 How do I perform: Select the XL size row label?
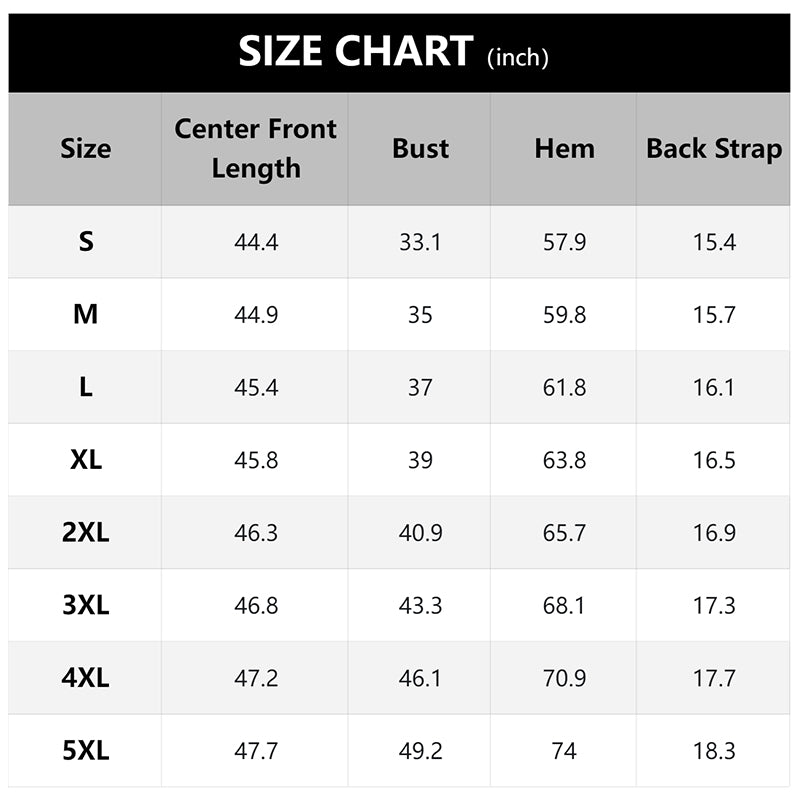(86, 460)
